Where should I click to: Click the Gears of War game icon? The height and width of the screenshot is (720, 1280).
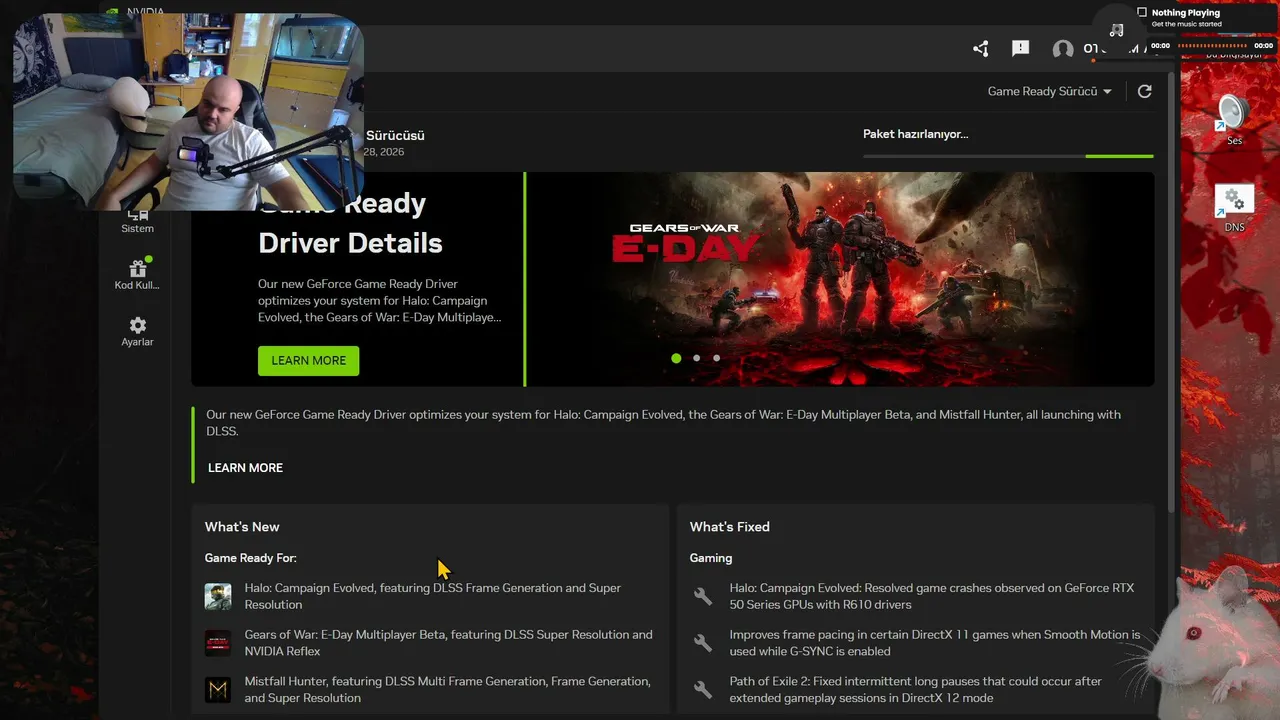click(x=218, y=643)
